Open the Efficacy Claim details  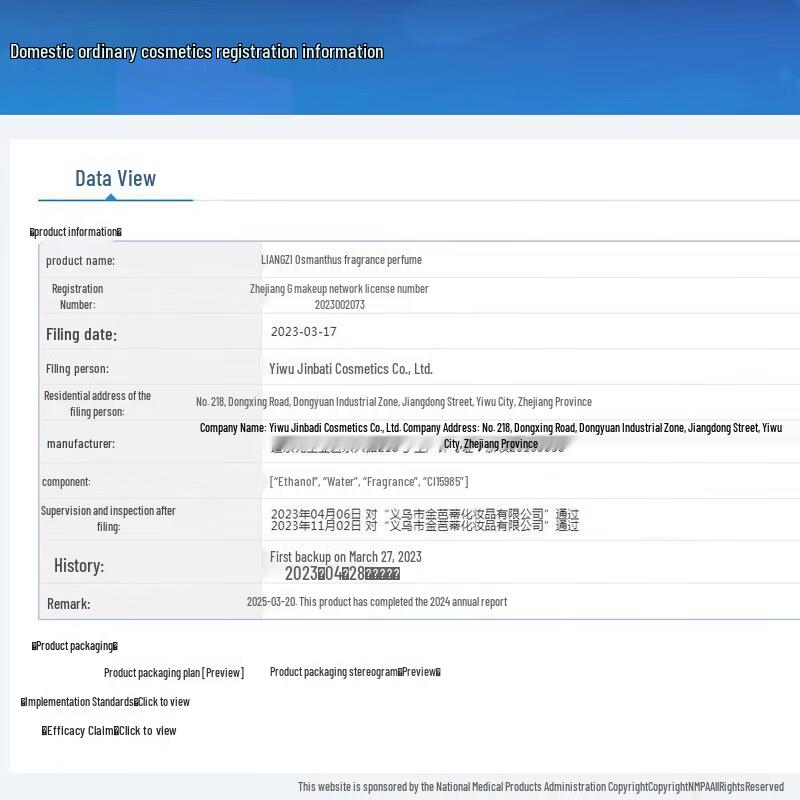coord(110,731)
